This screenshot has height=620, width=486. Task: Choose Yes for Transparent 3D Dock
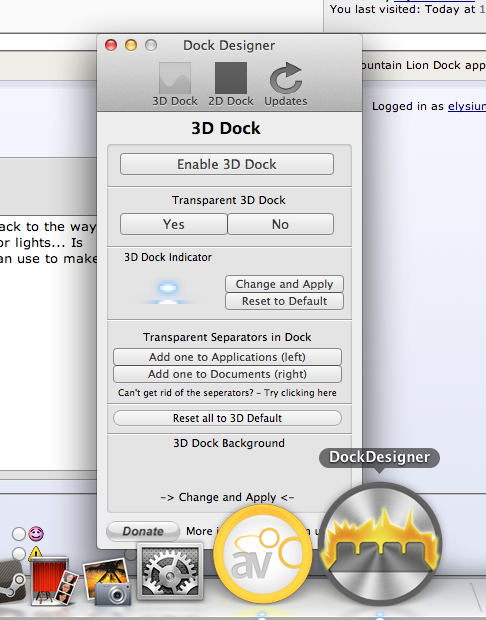[174, 224]
